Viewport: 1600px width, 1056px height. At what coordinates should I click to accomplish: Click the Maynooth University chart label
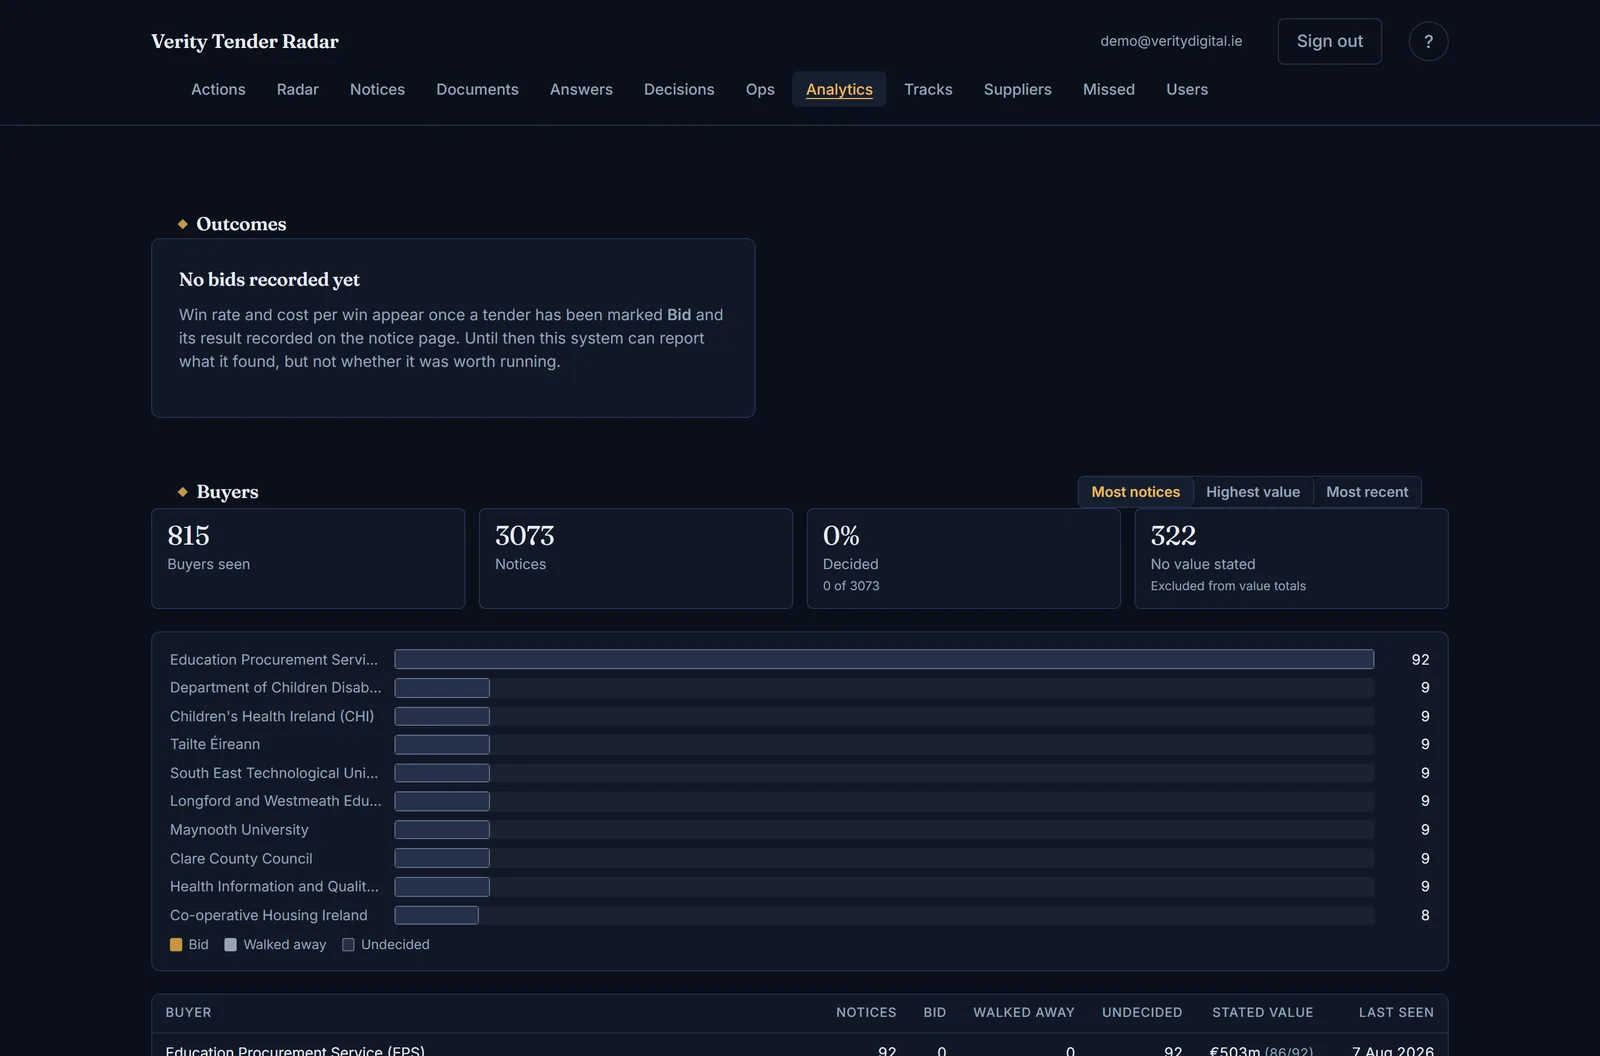pyautogui.click(x=239, y=830)
